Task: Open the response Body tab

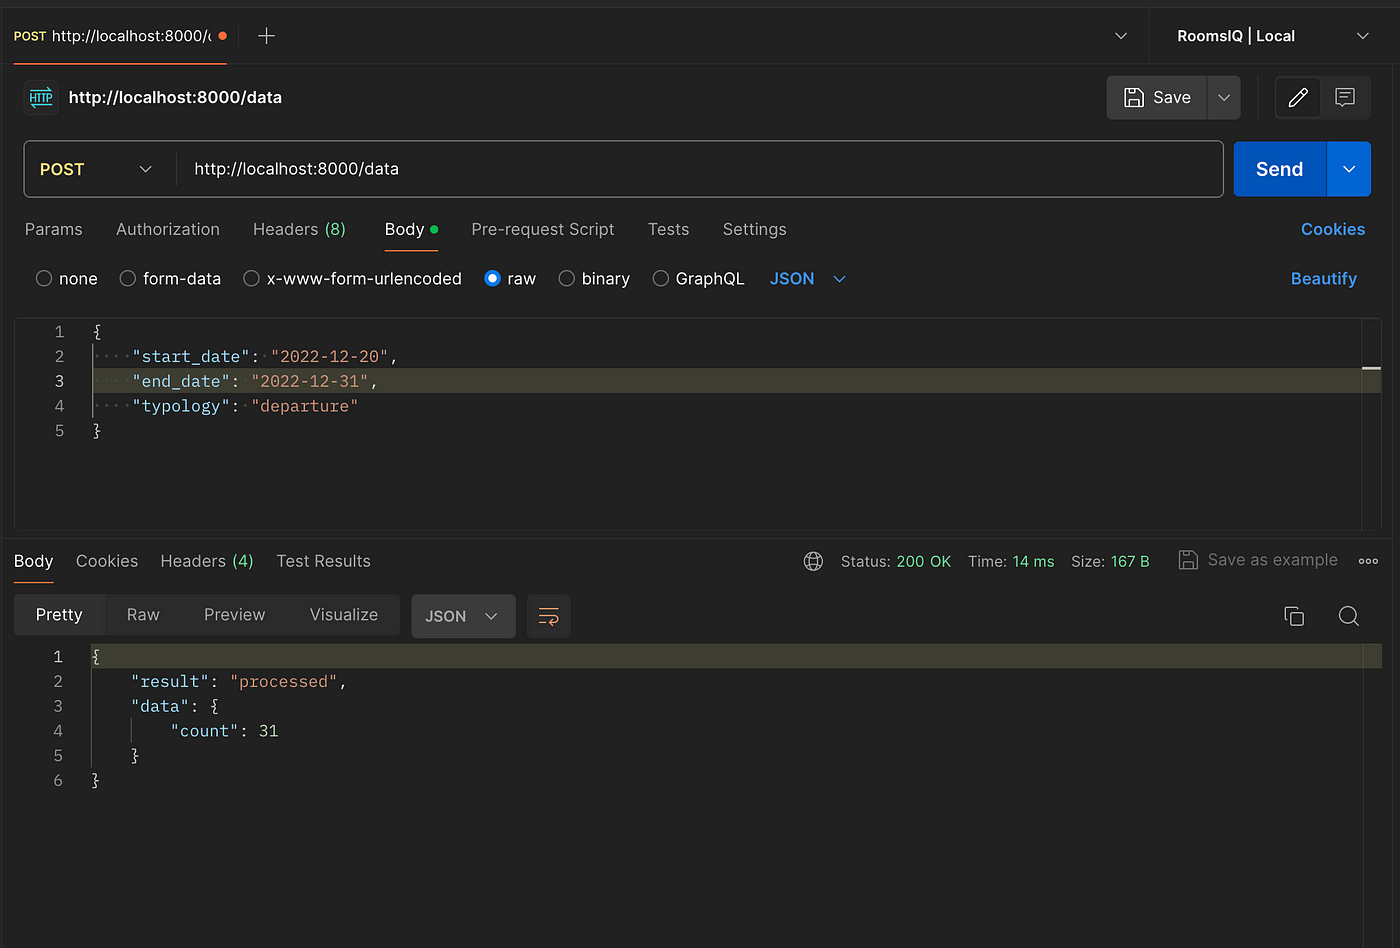Action: [33, 561]
